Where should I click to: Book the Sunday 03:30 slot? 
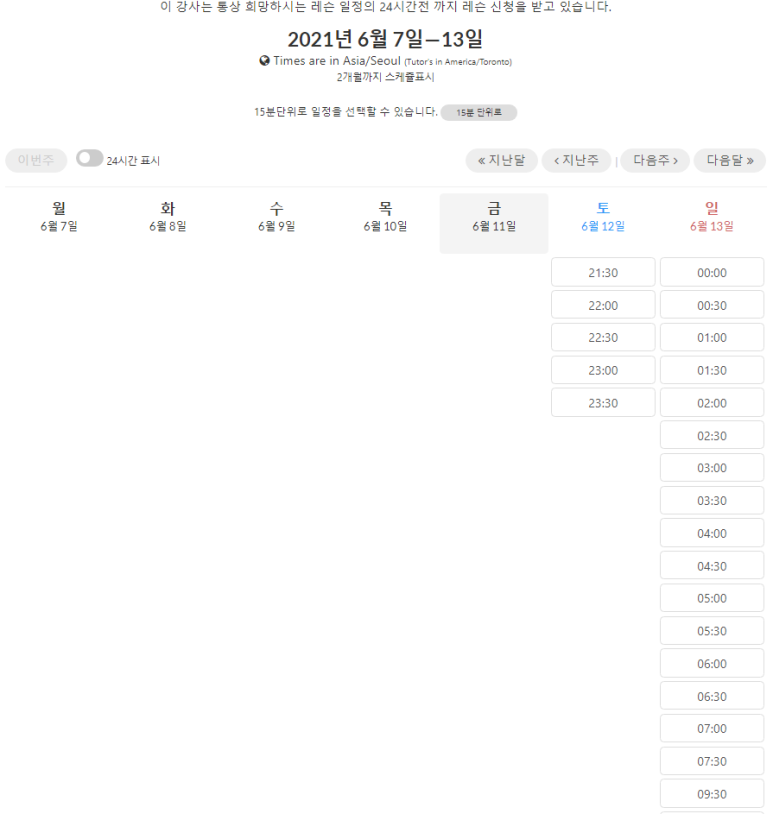point(712,500)
